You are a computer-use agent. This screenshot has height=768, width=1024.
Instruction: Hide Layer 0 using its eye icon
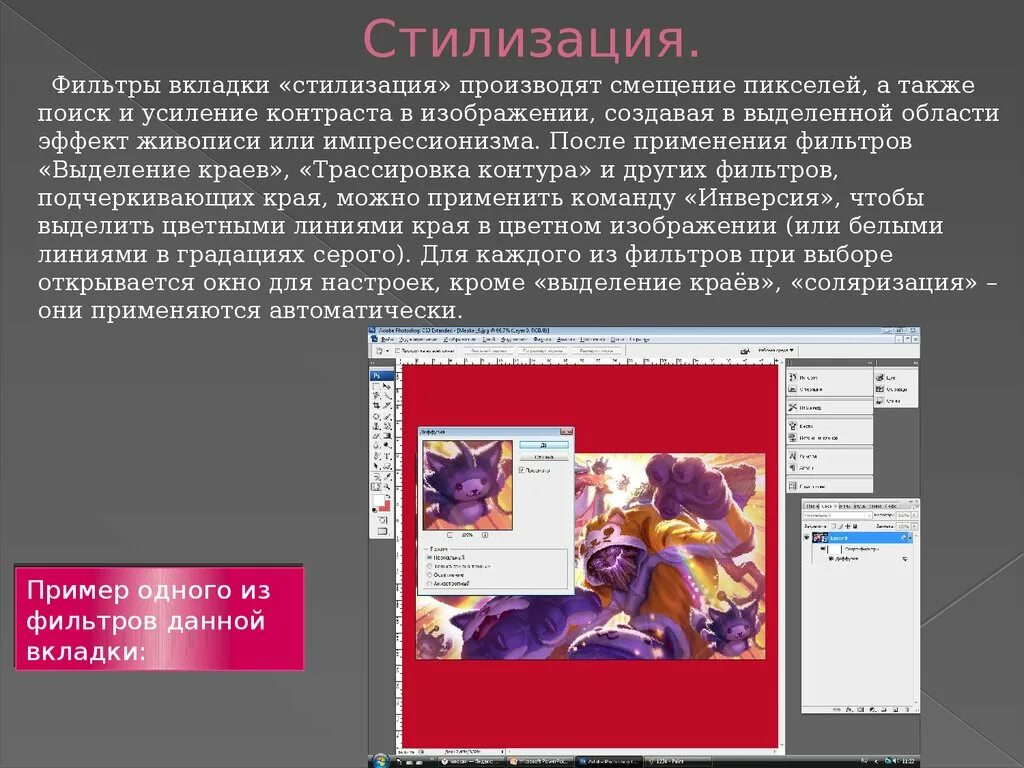click(807, 537)
